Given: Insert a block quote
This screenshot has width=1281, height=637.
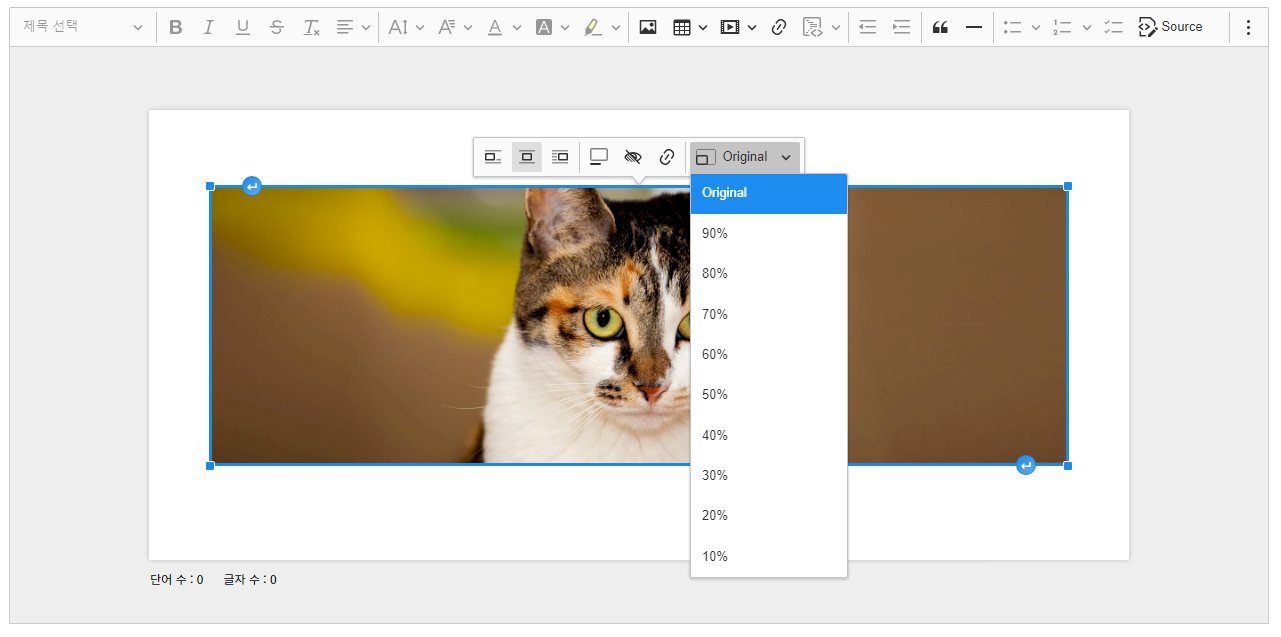Looking at the screenshot, I should [939, 27].
